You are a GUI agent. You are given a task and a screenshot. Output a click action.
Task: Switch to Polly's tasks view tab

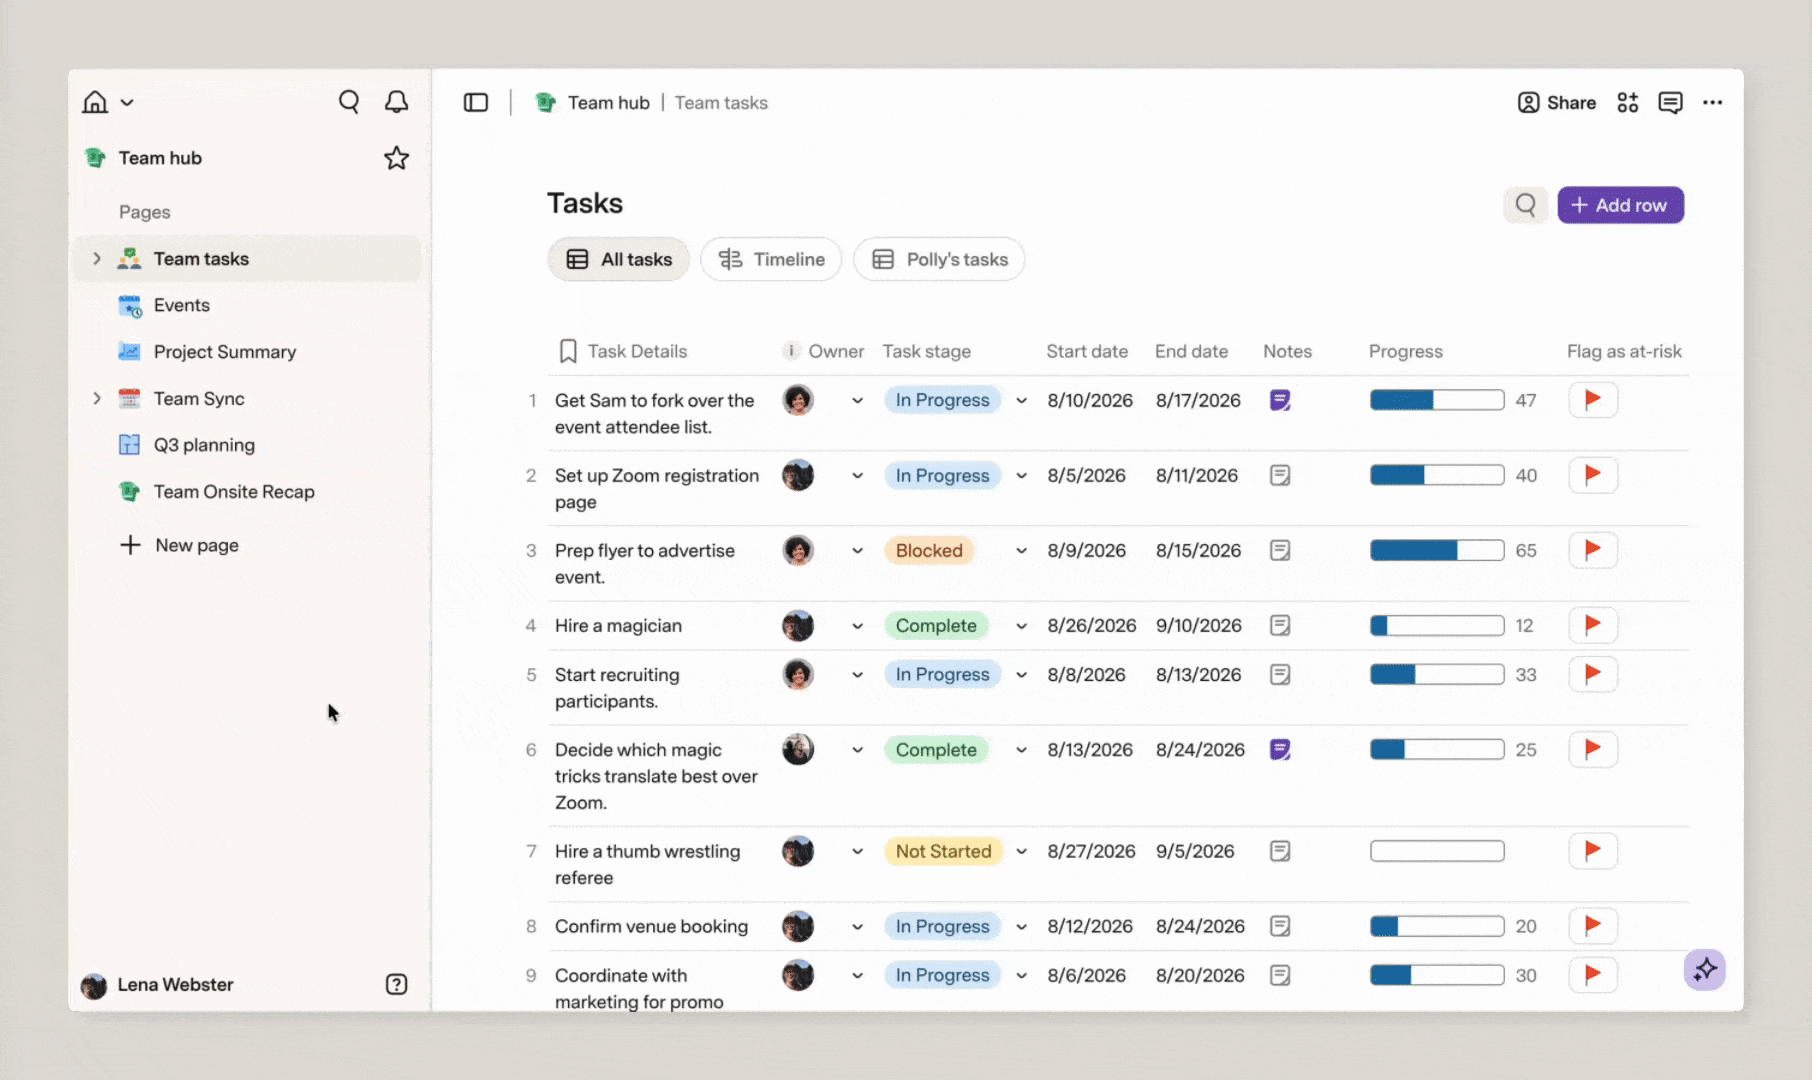pos(939,259)
